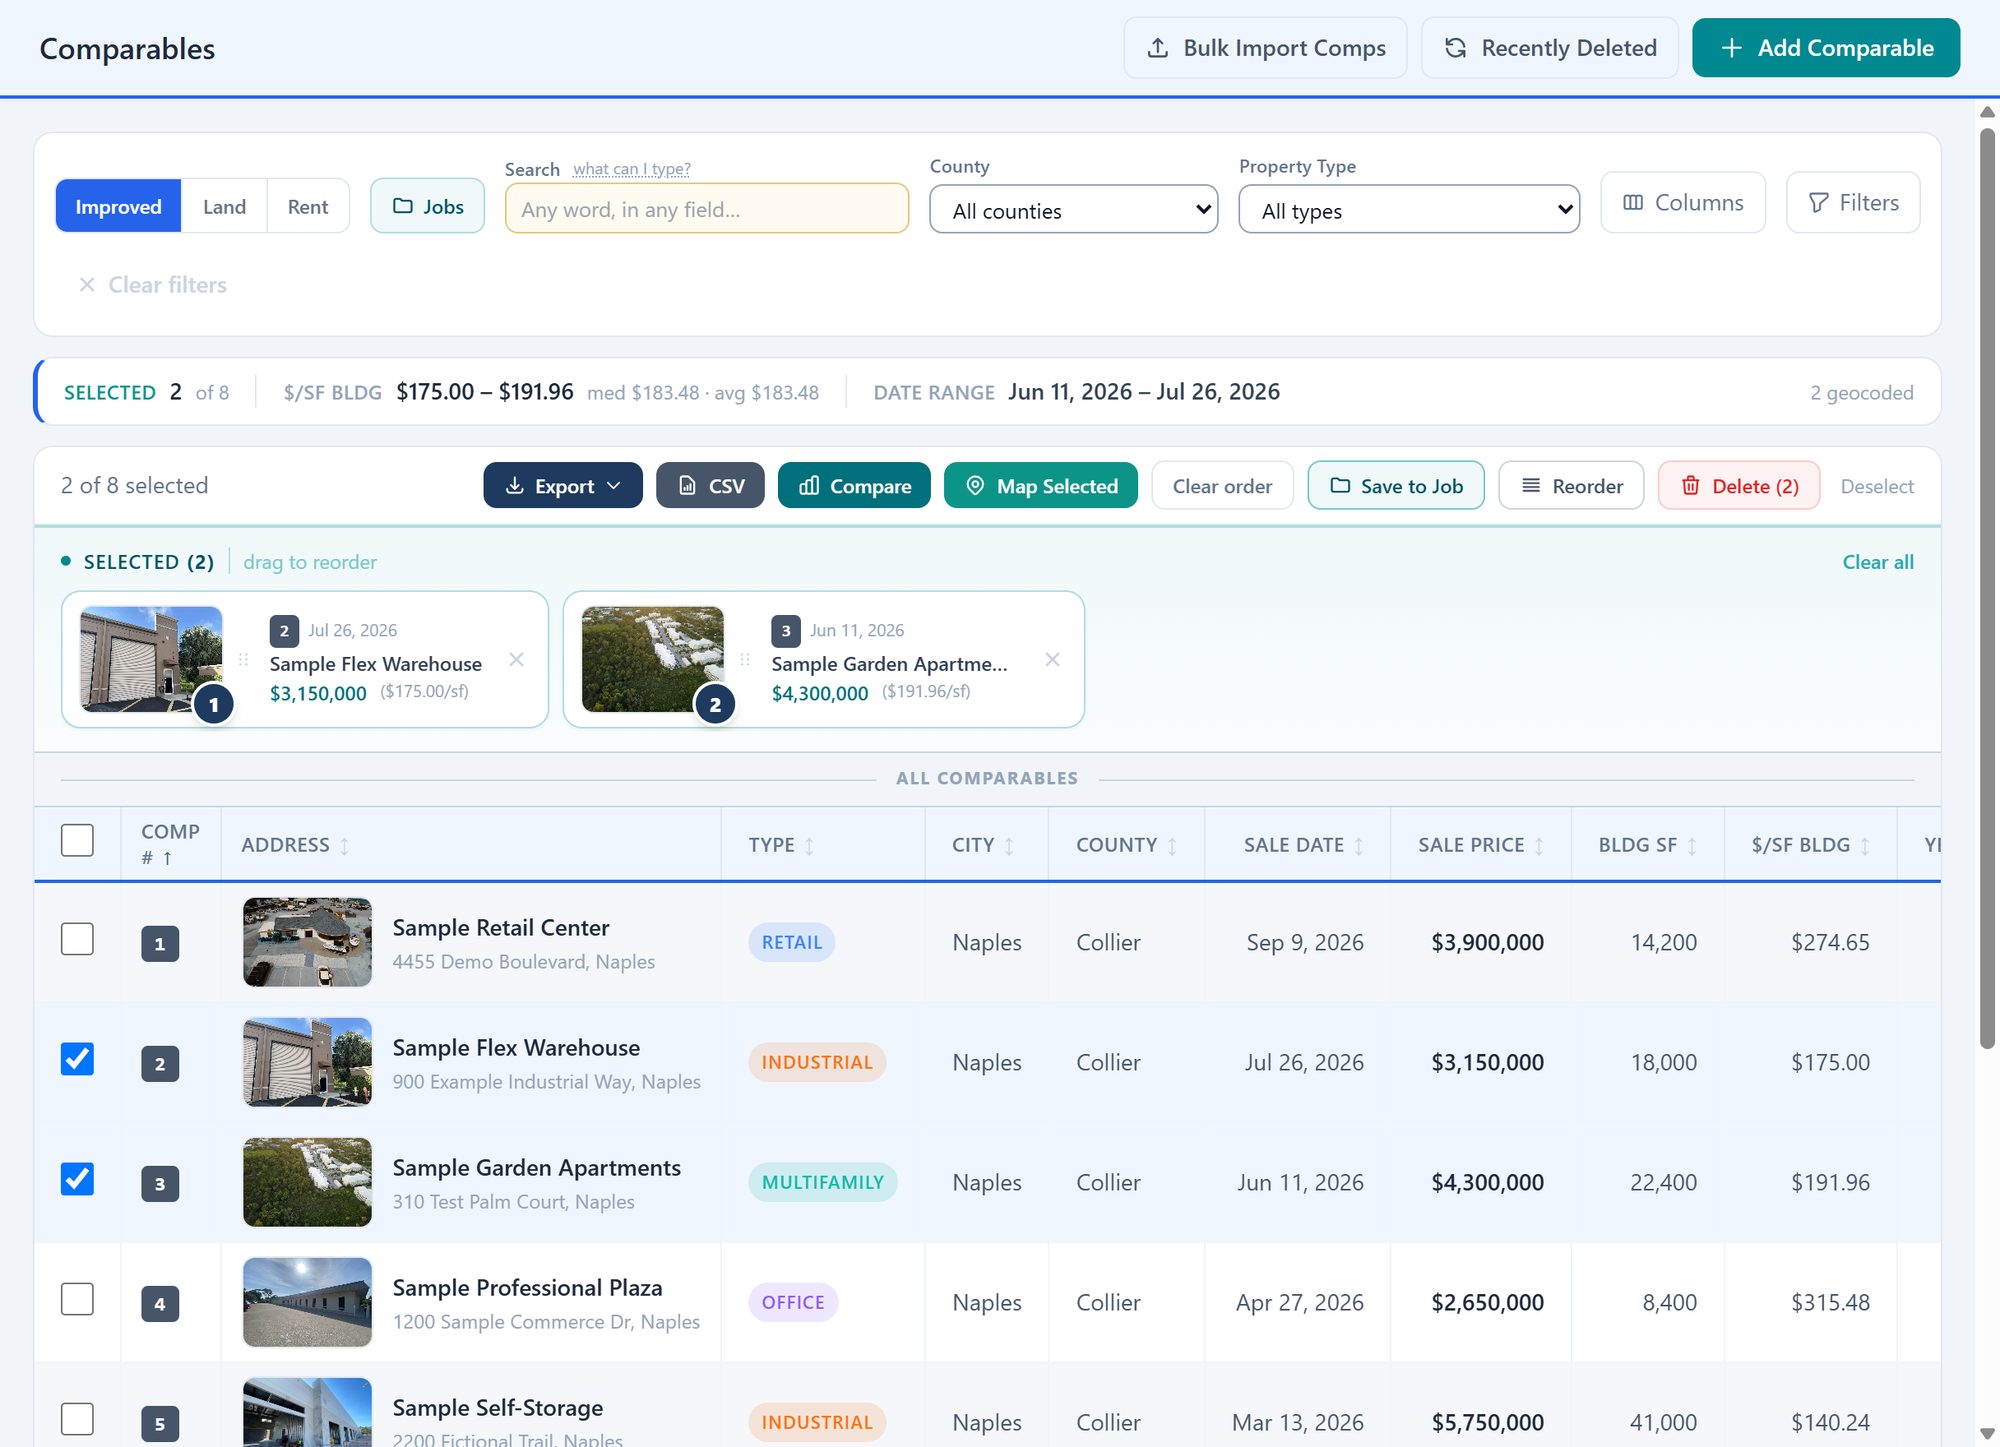Uncheck the Sample Flex Warehouse row checkbox
Screen dimensions: 2000x1447
[77, 1059]
